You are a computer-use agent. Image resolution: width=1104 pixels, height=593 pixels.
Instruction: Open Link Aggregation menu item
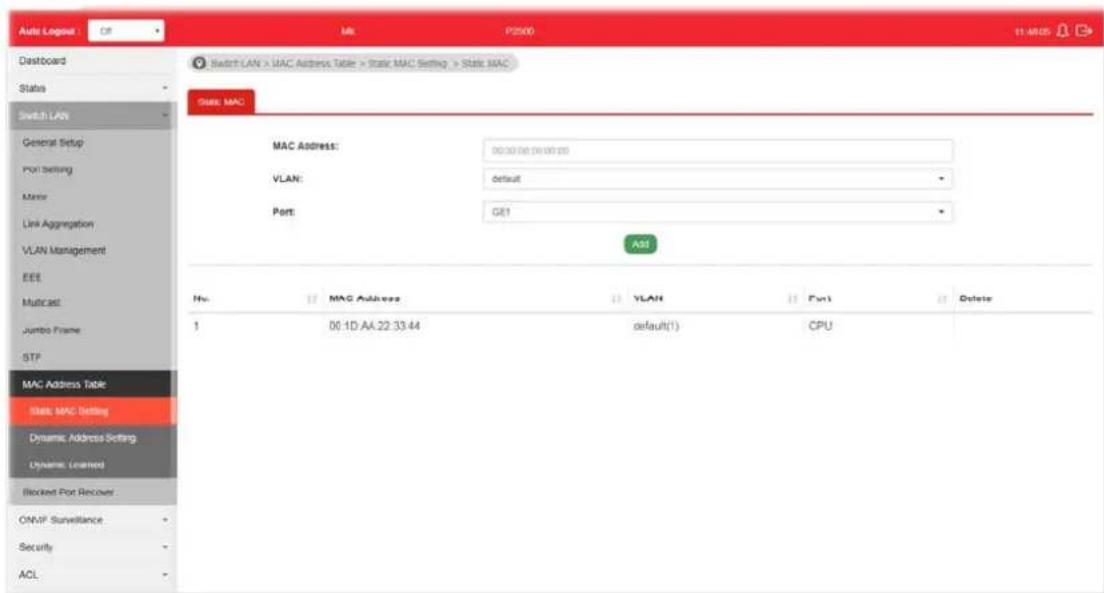(x=58, y=224)
